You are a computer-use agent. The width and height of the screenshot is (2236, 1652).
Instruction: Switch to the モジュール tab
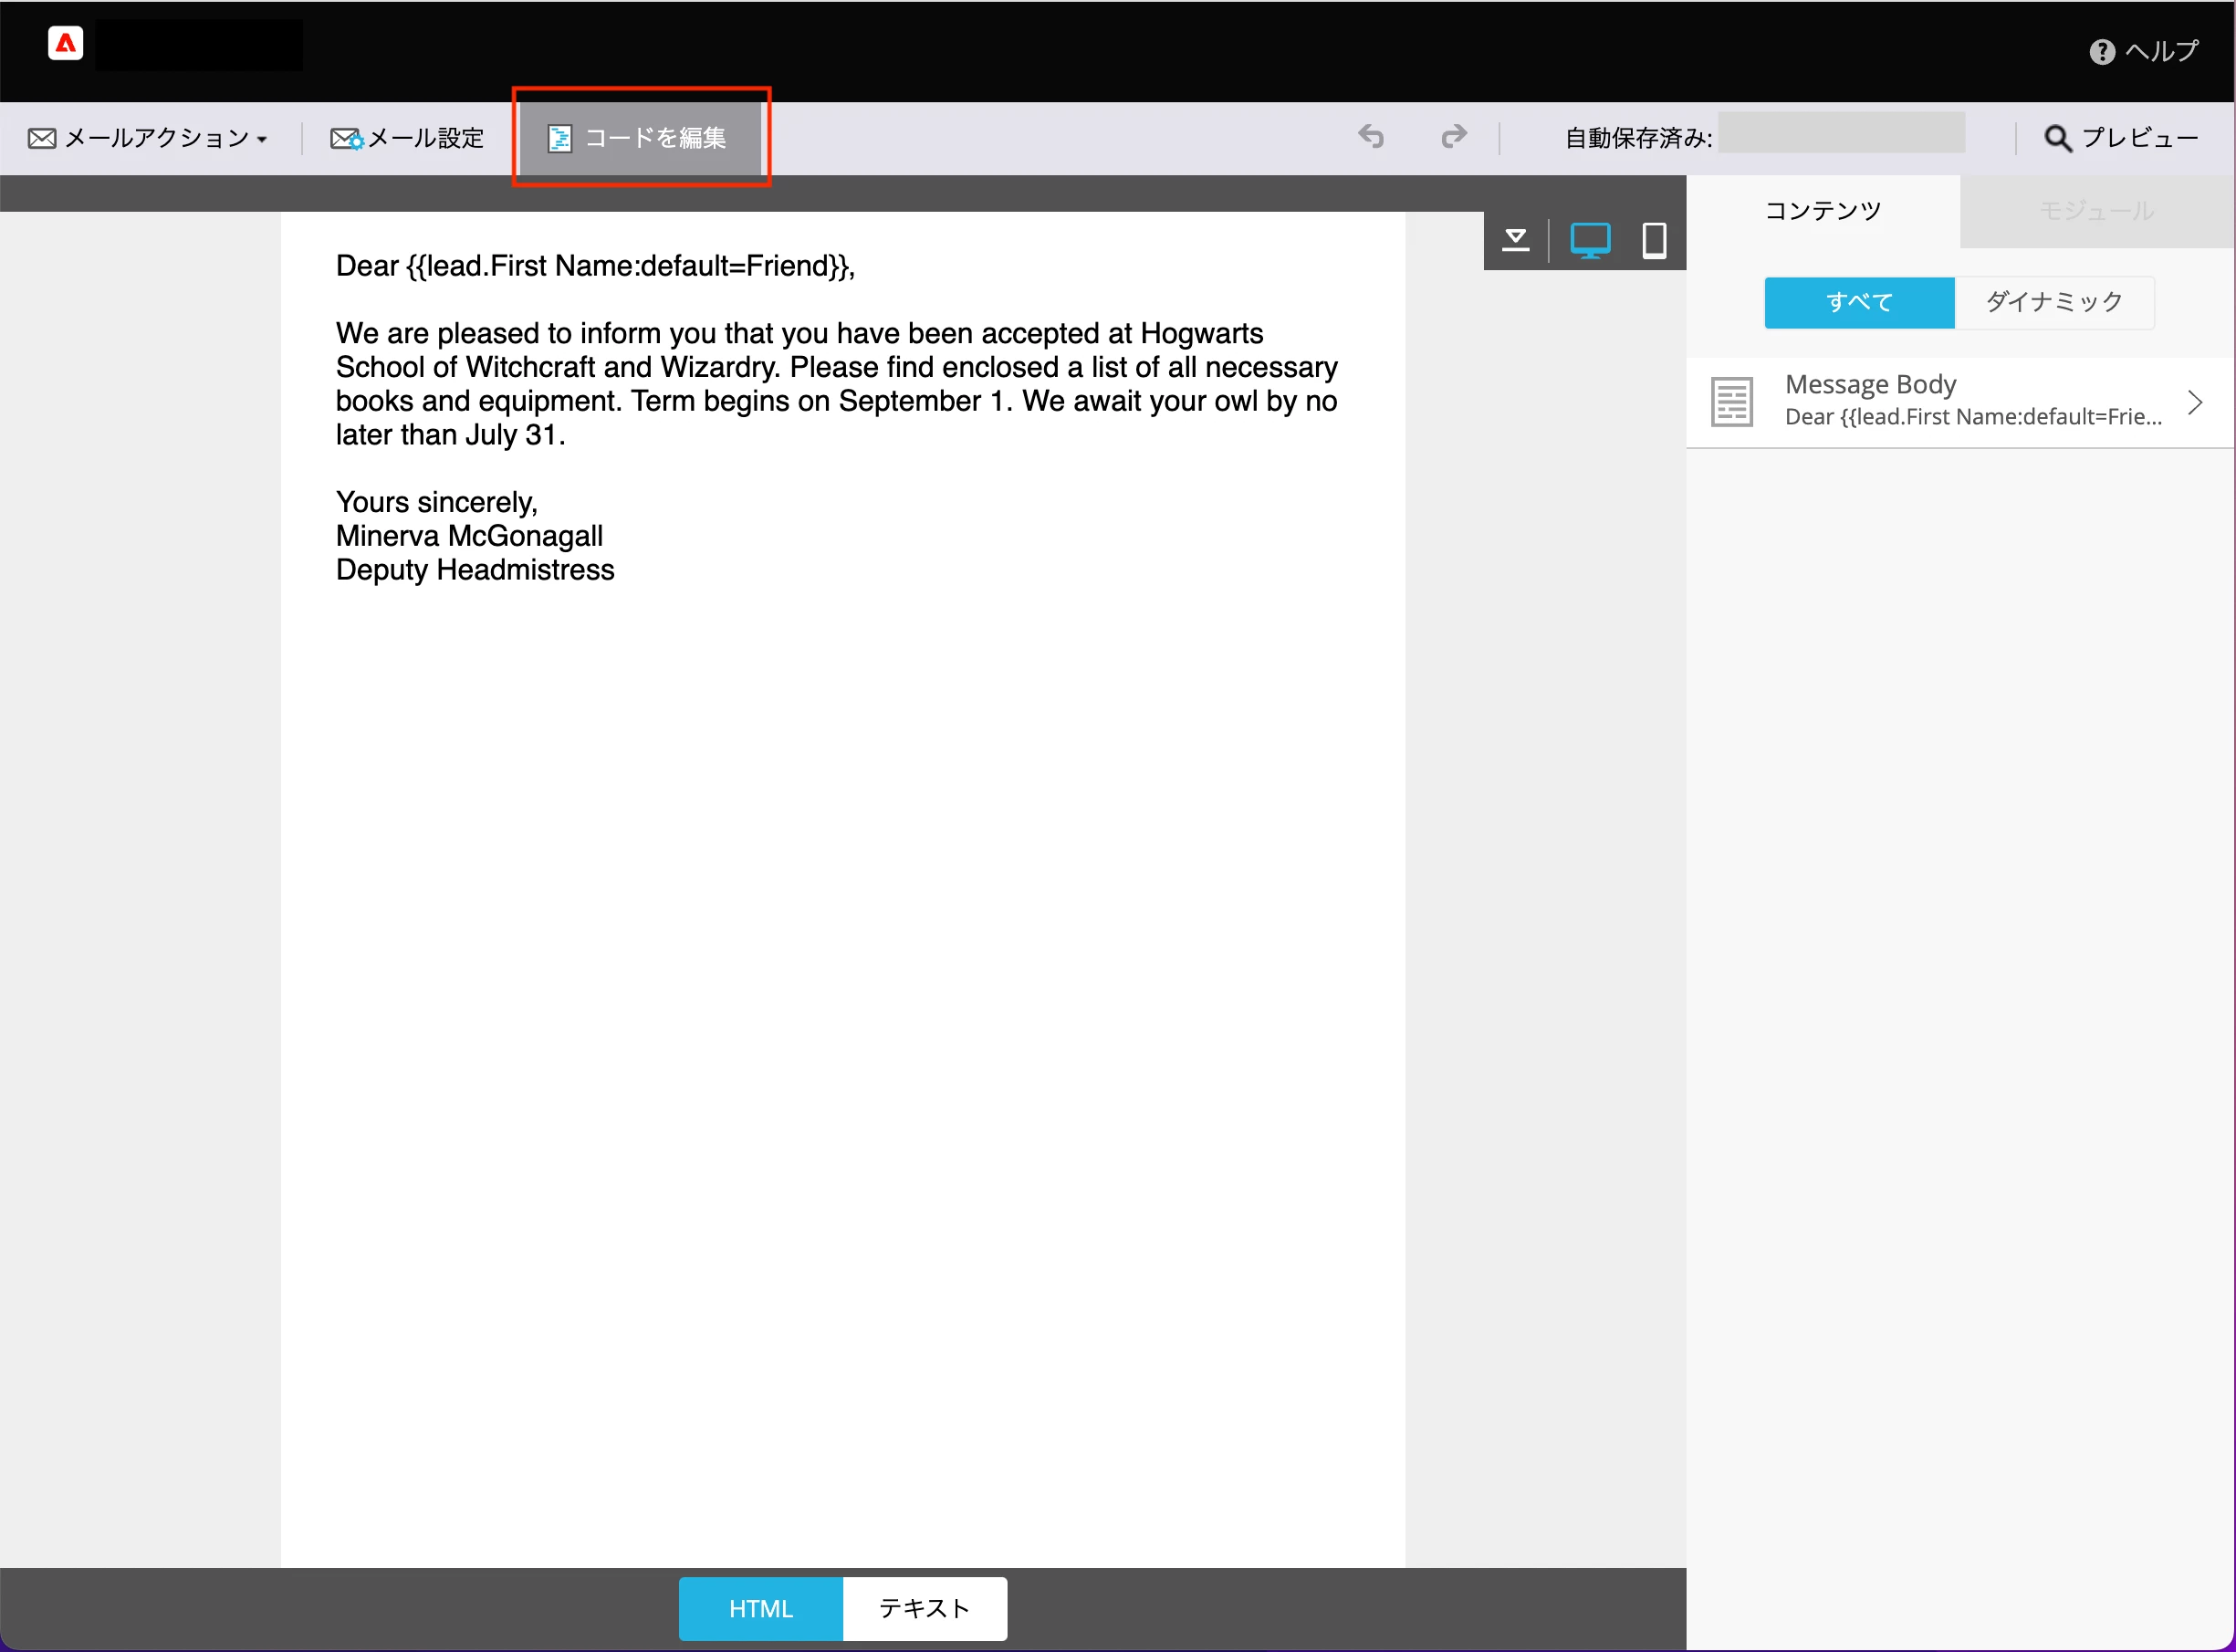(2096, 211)
